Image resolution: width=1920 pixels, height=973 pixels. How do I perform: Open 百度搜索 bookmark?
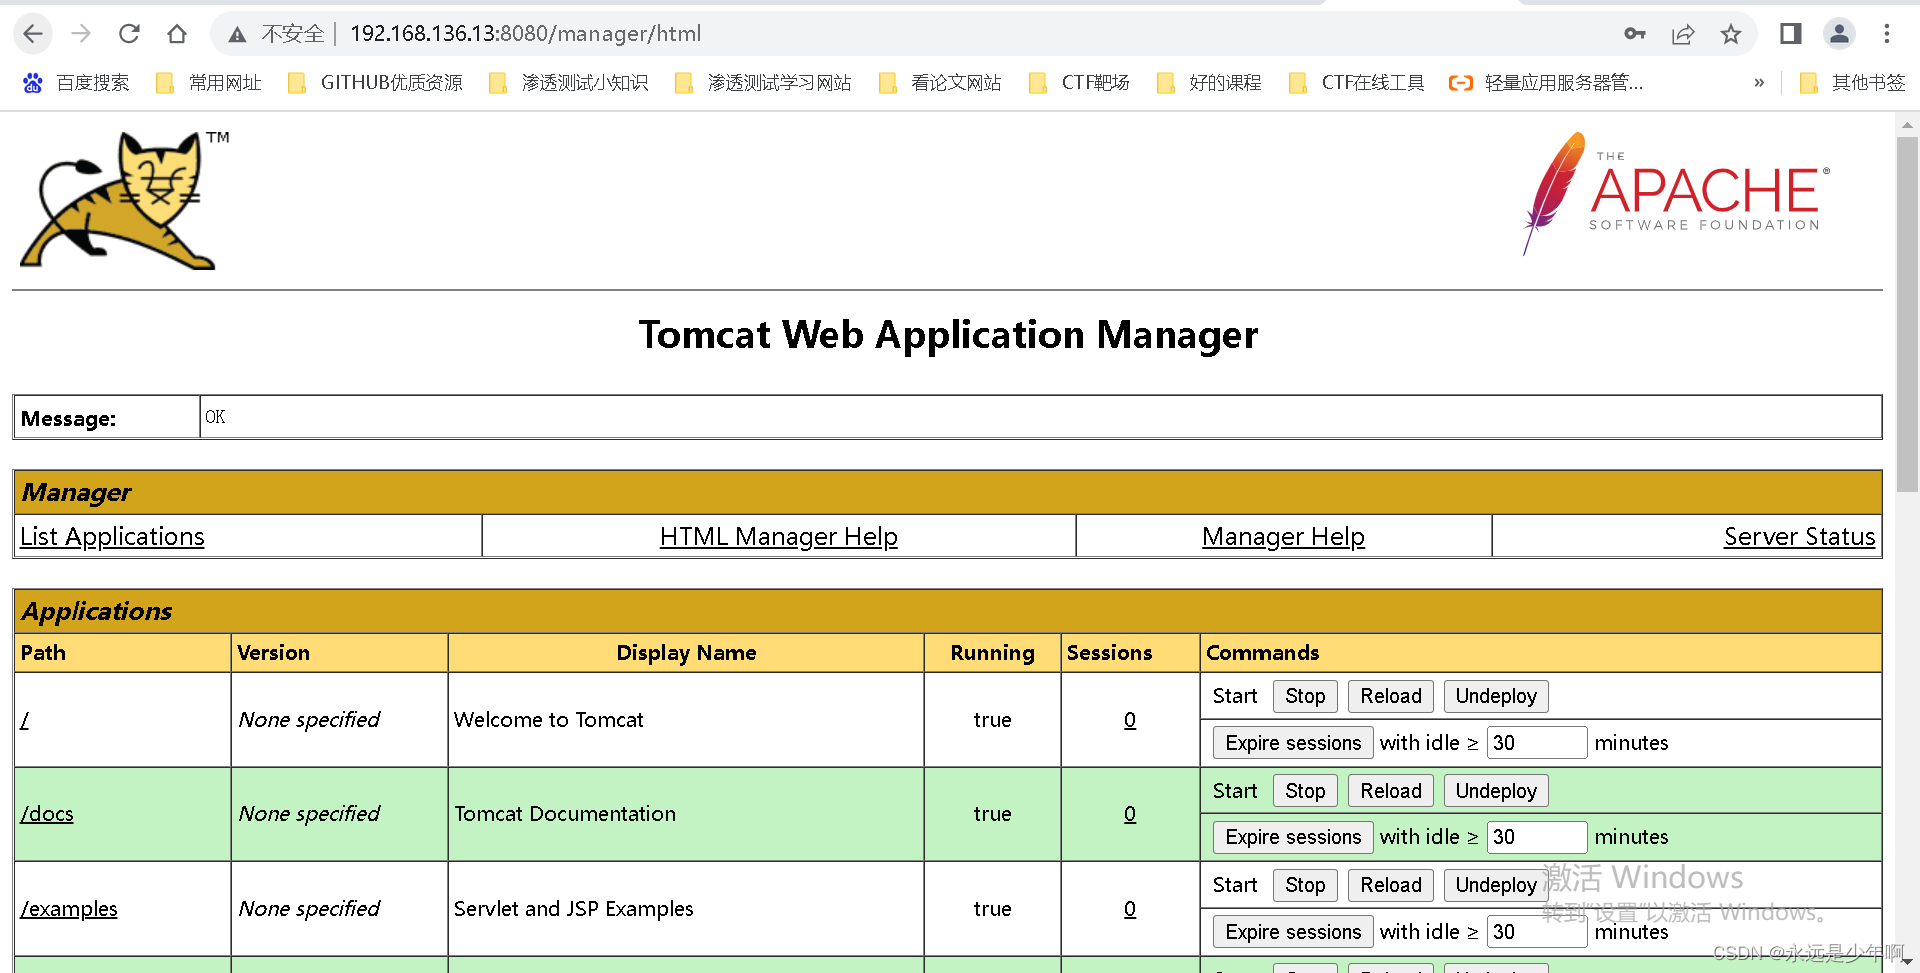point(76,83)
